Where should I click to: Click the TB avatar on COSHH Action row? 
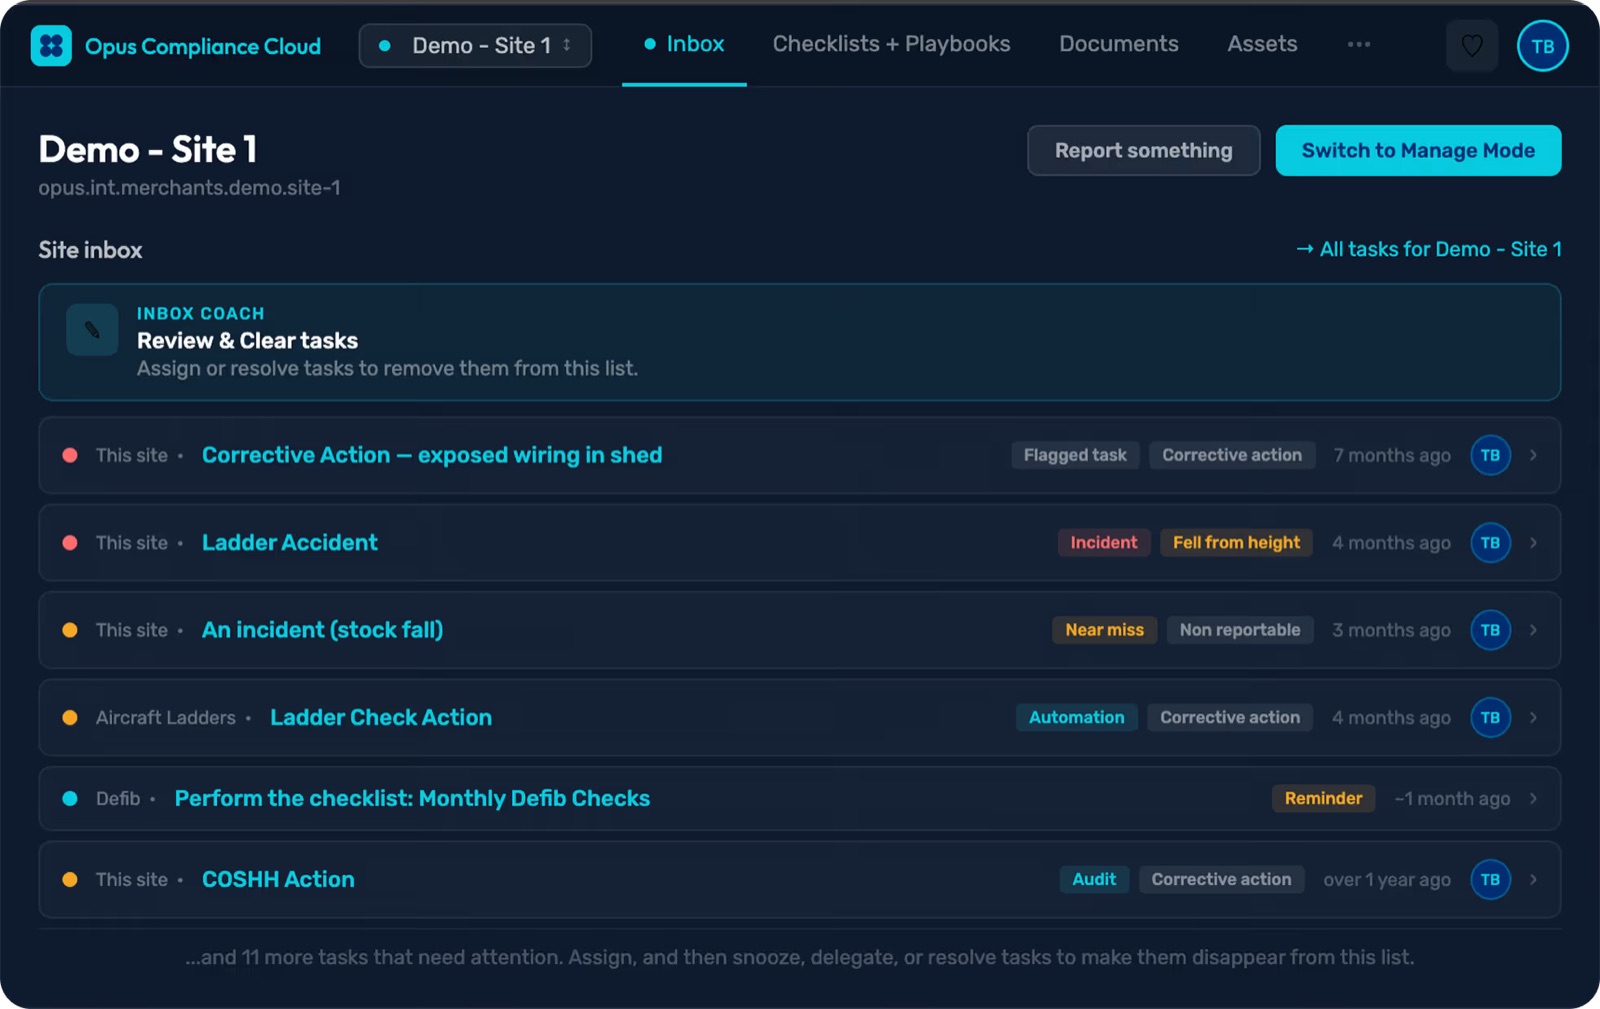pos(1490,879)
